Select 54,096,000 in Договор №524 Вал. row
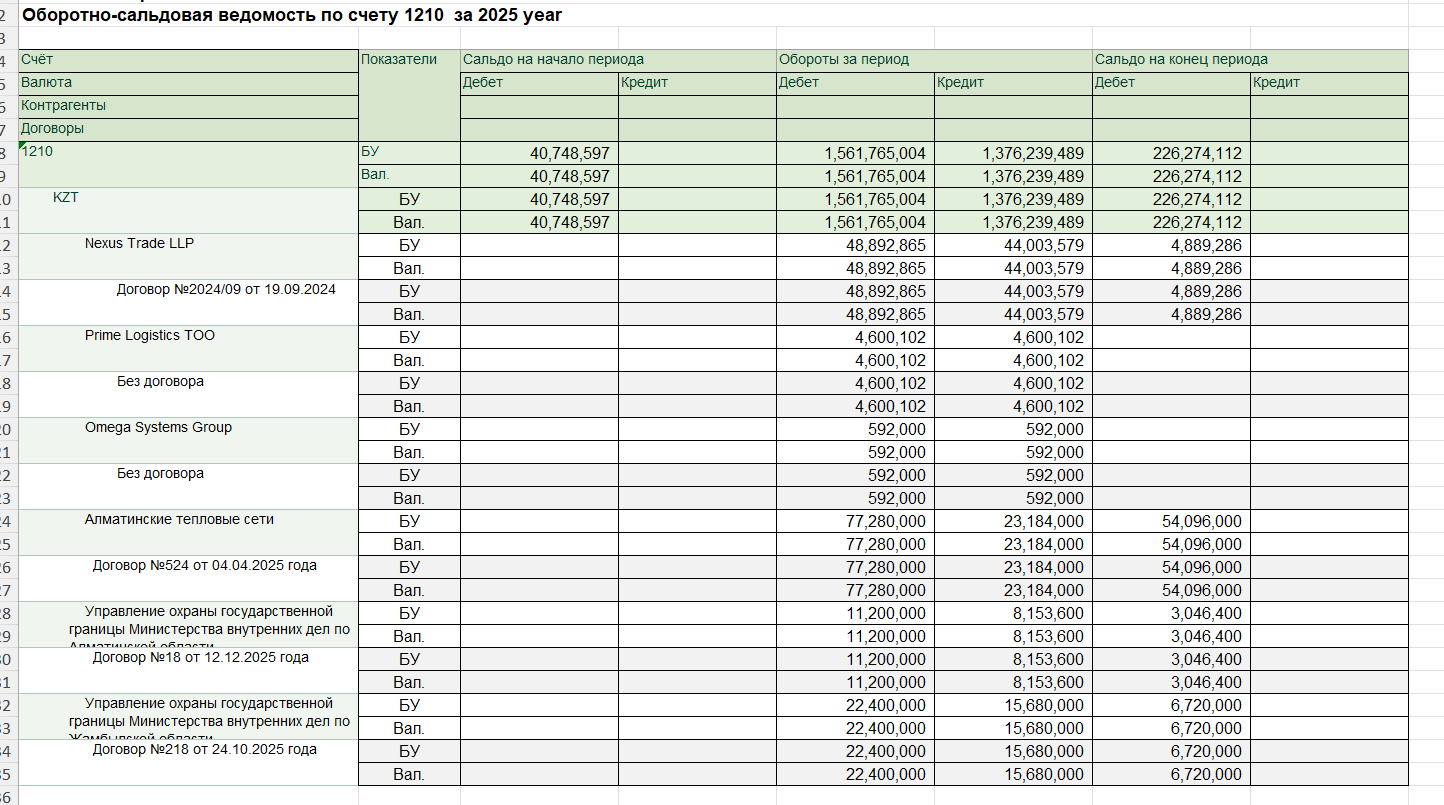This screenshot has width=1444, height=805. pos(1171,590)
